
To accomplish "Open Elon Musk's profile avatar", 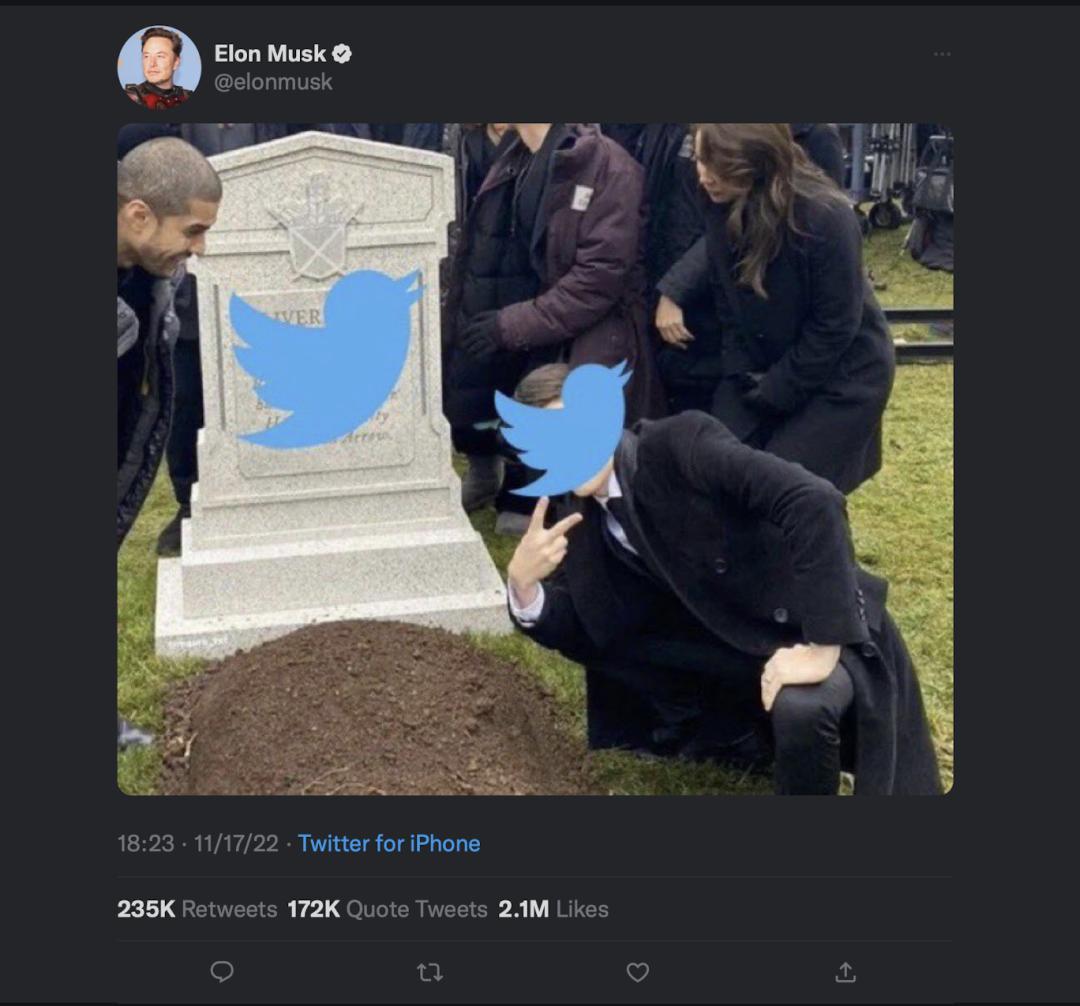I will coord(159,67).
